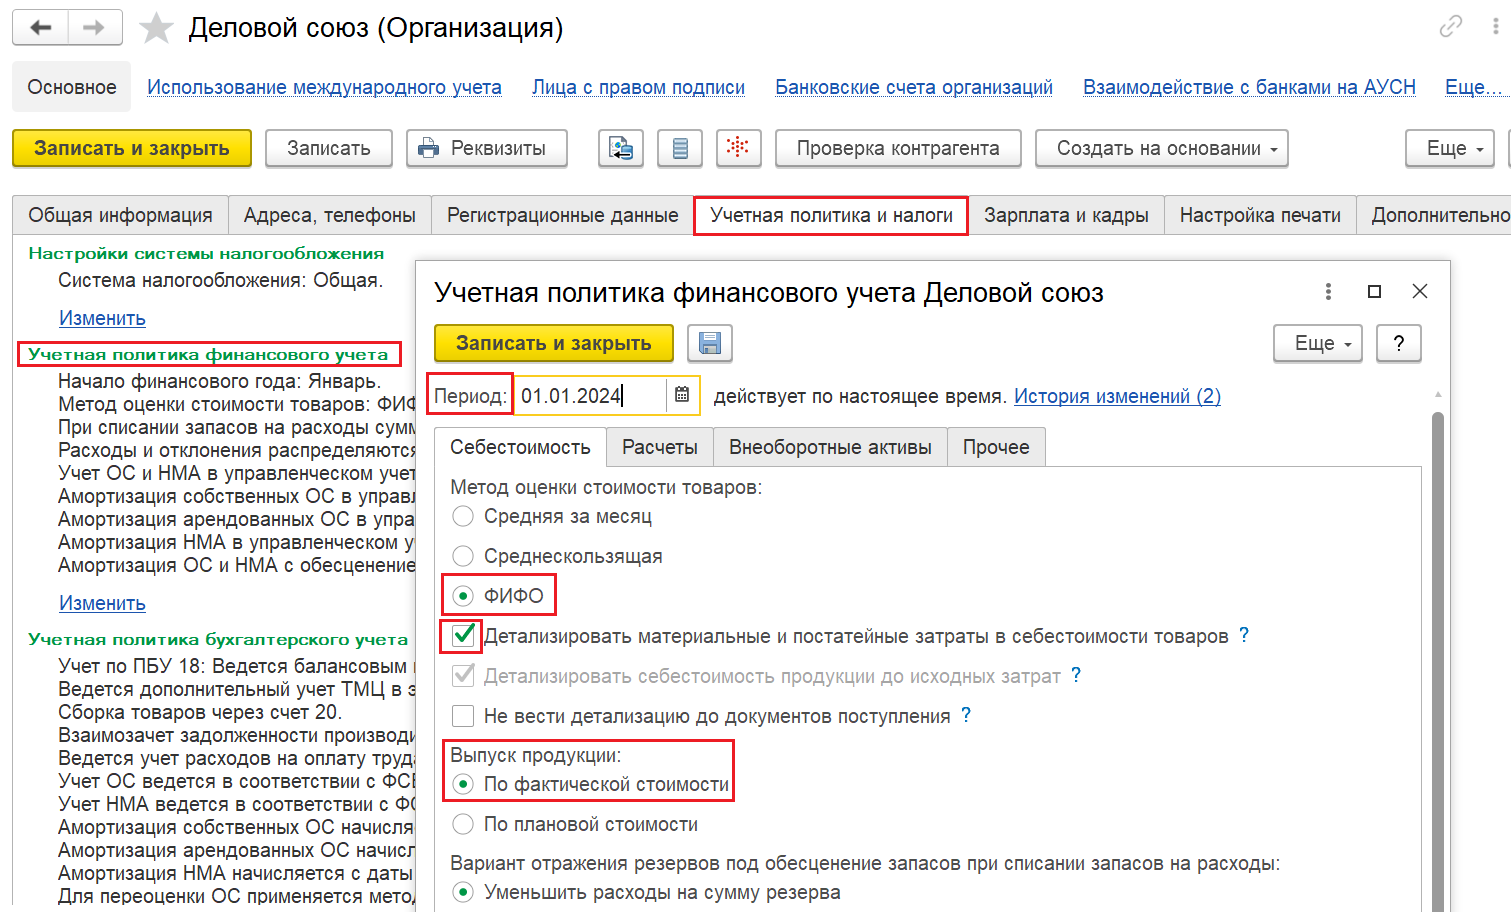Select the ФИФО valuation method
Viewport: 1511px width, 912px height.
click(463, 596)
